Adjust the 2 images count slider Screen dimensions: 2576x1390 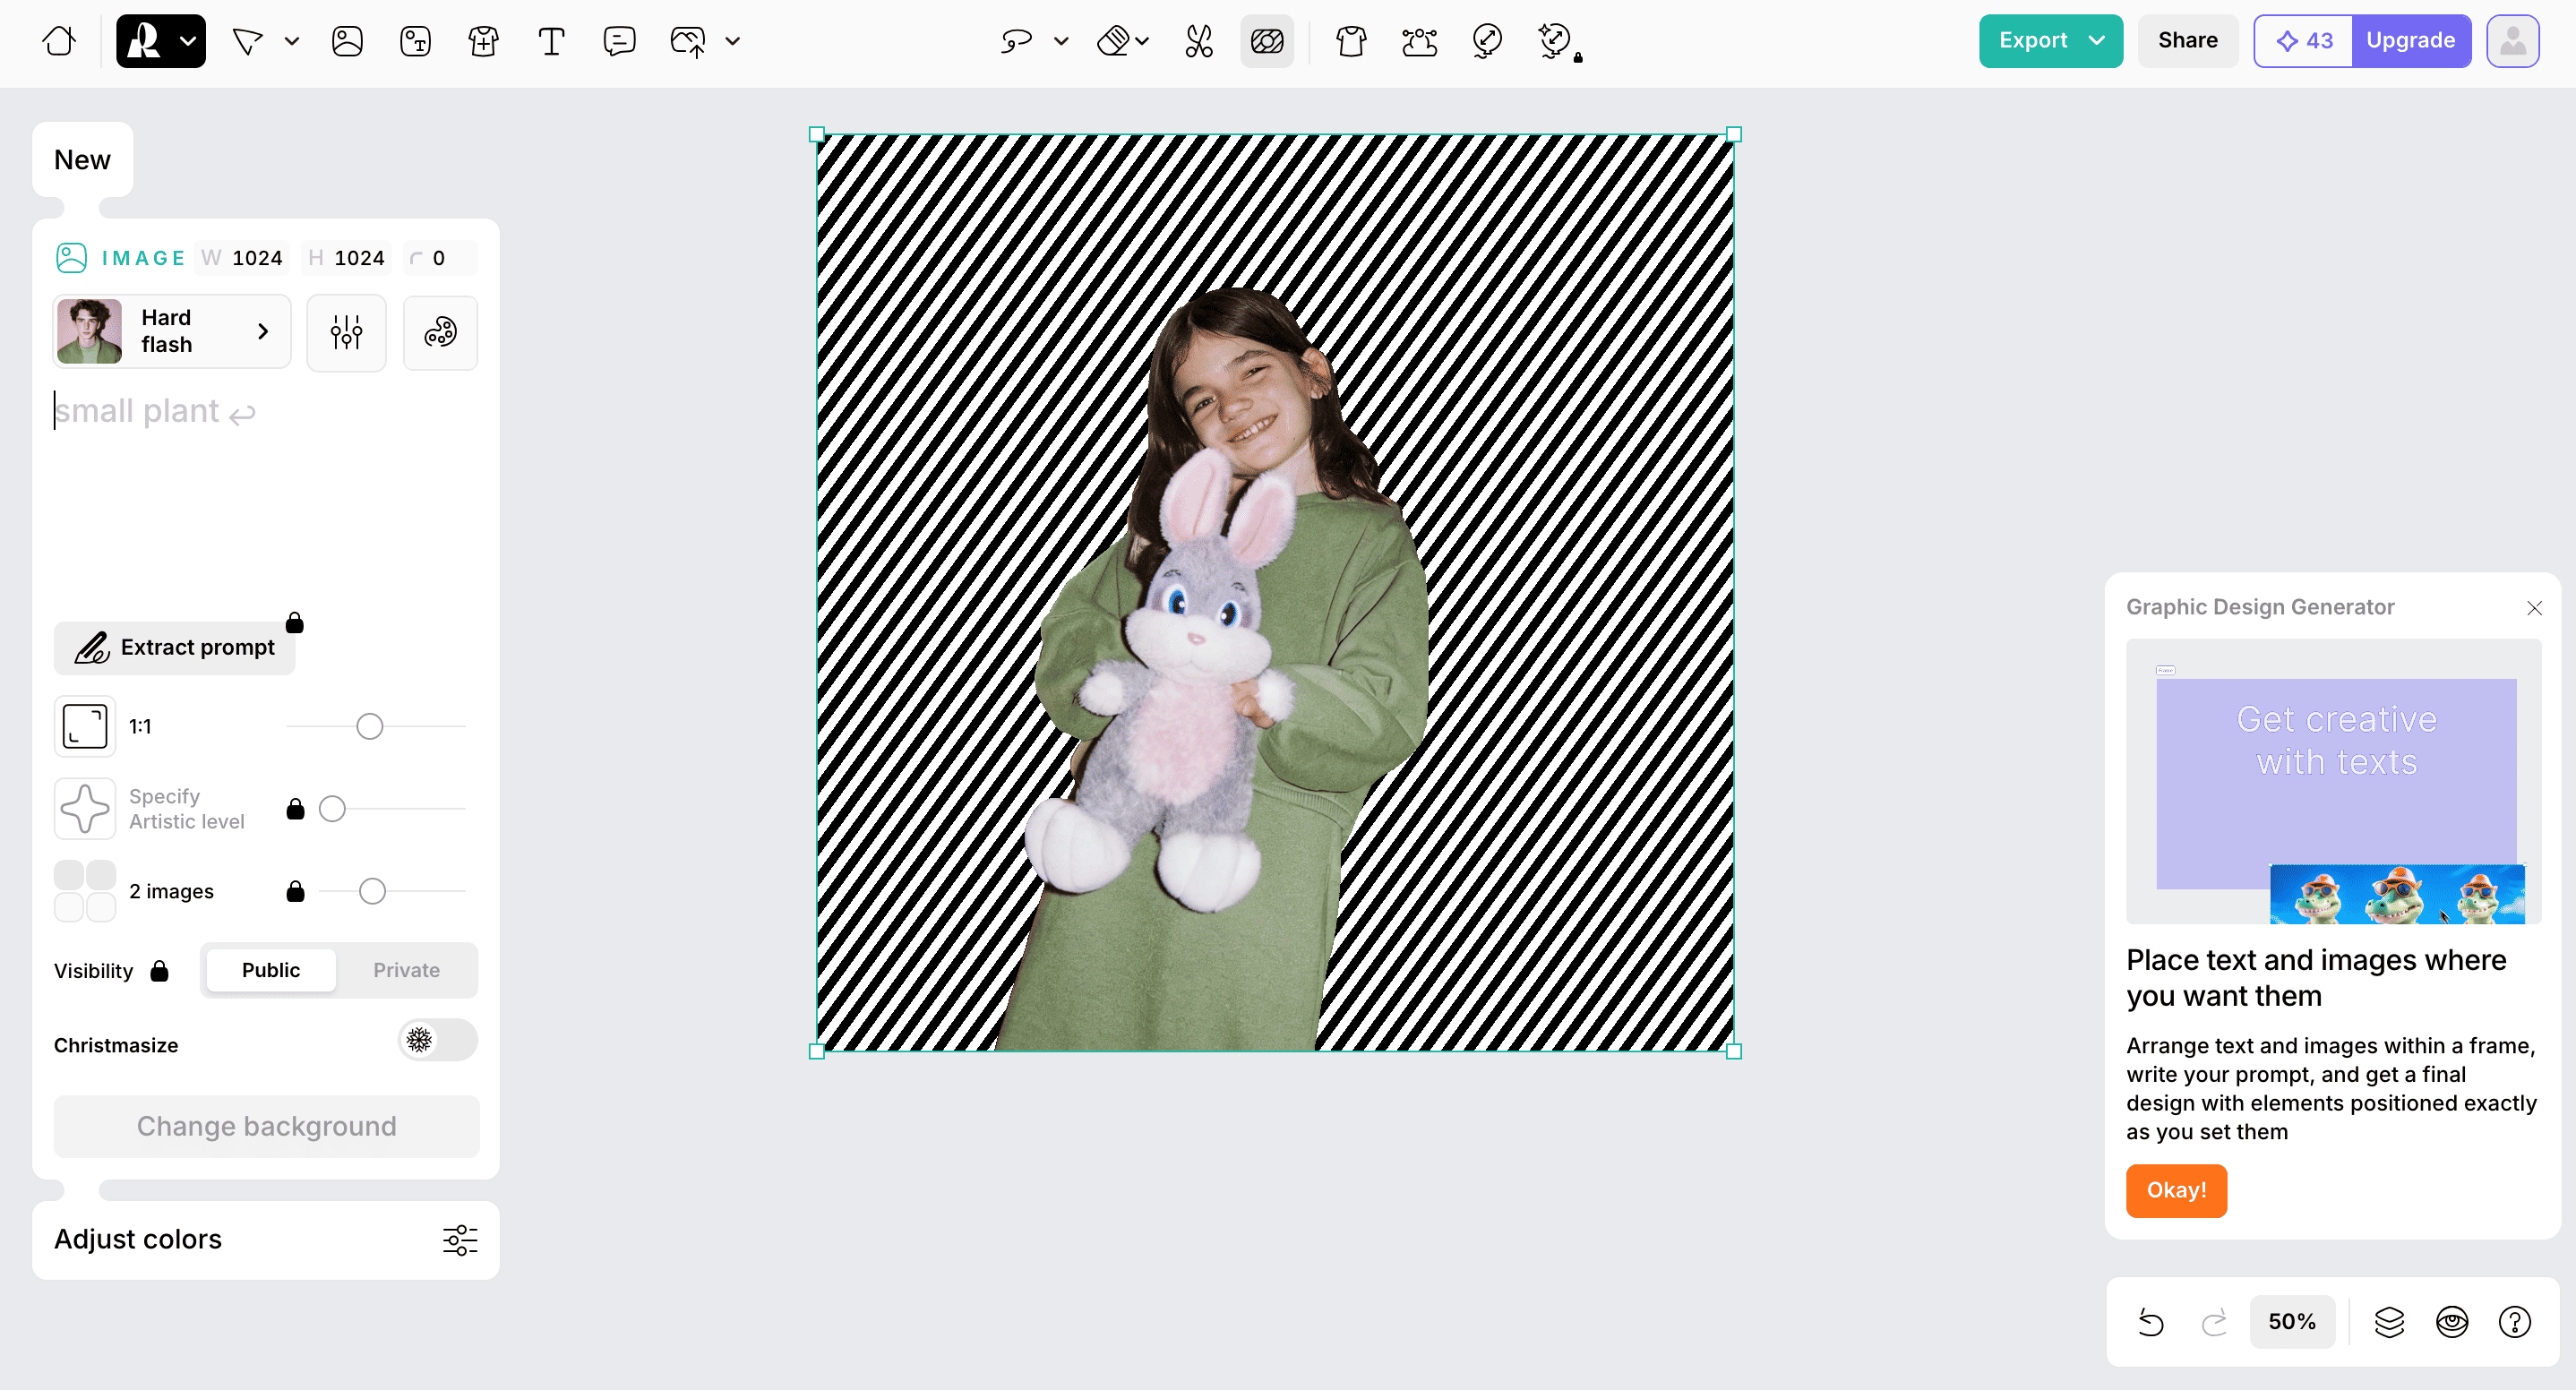372,892
